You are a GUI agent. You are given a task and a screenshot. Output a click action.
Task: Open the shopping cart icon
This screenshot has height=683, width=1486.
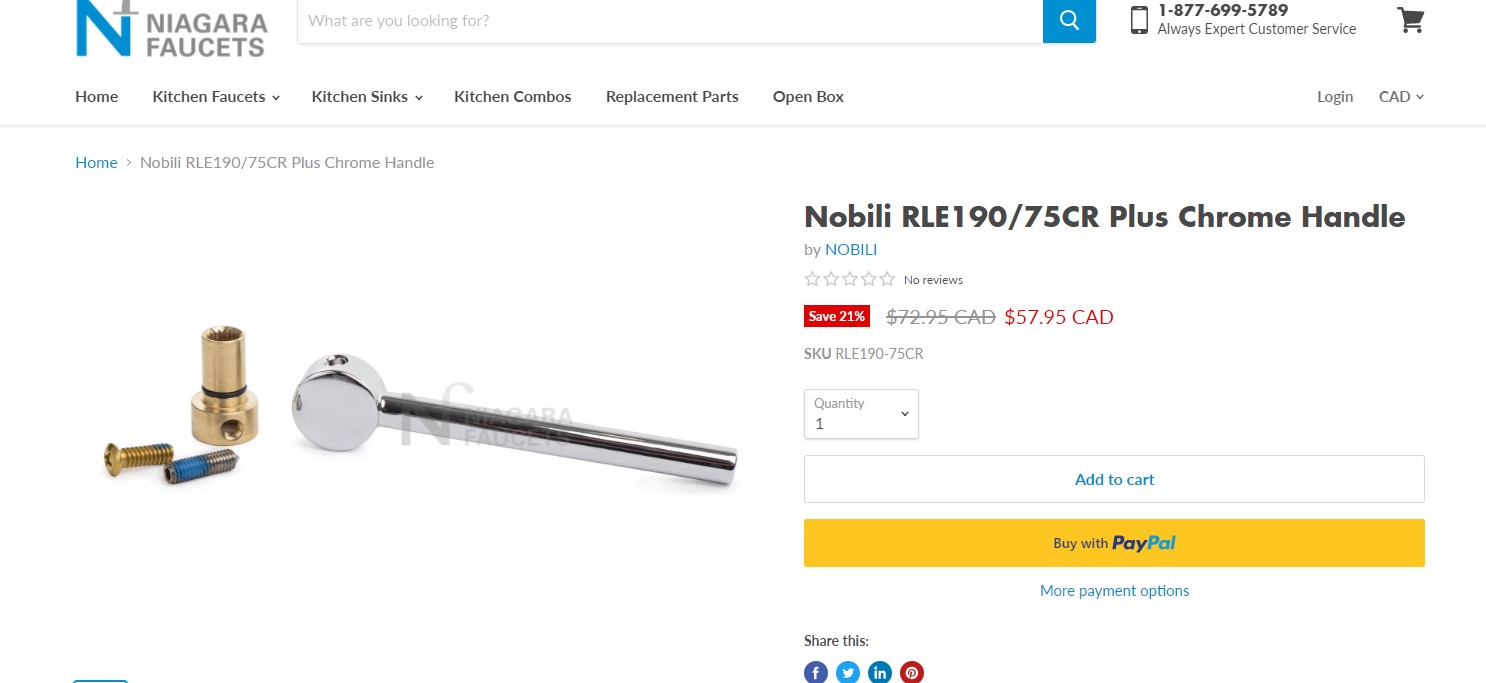(1410, 21)
